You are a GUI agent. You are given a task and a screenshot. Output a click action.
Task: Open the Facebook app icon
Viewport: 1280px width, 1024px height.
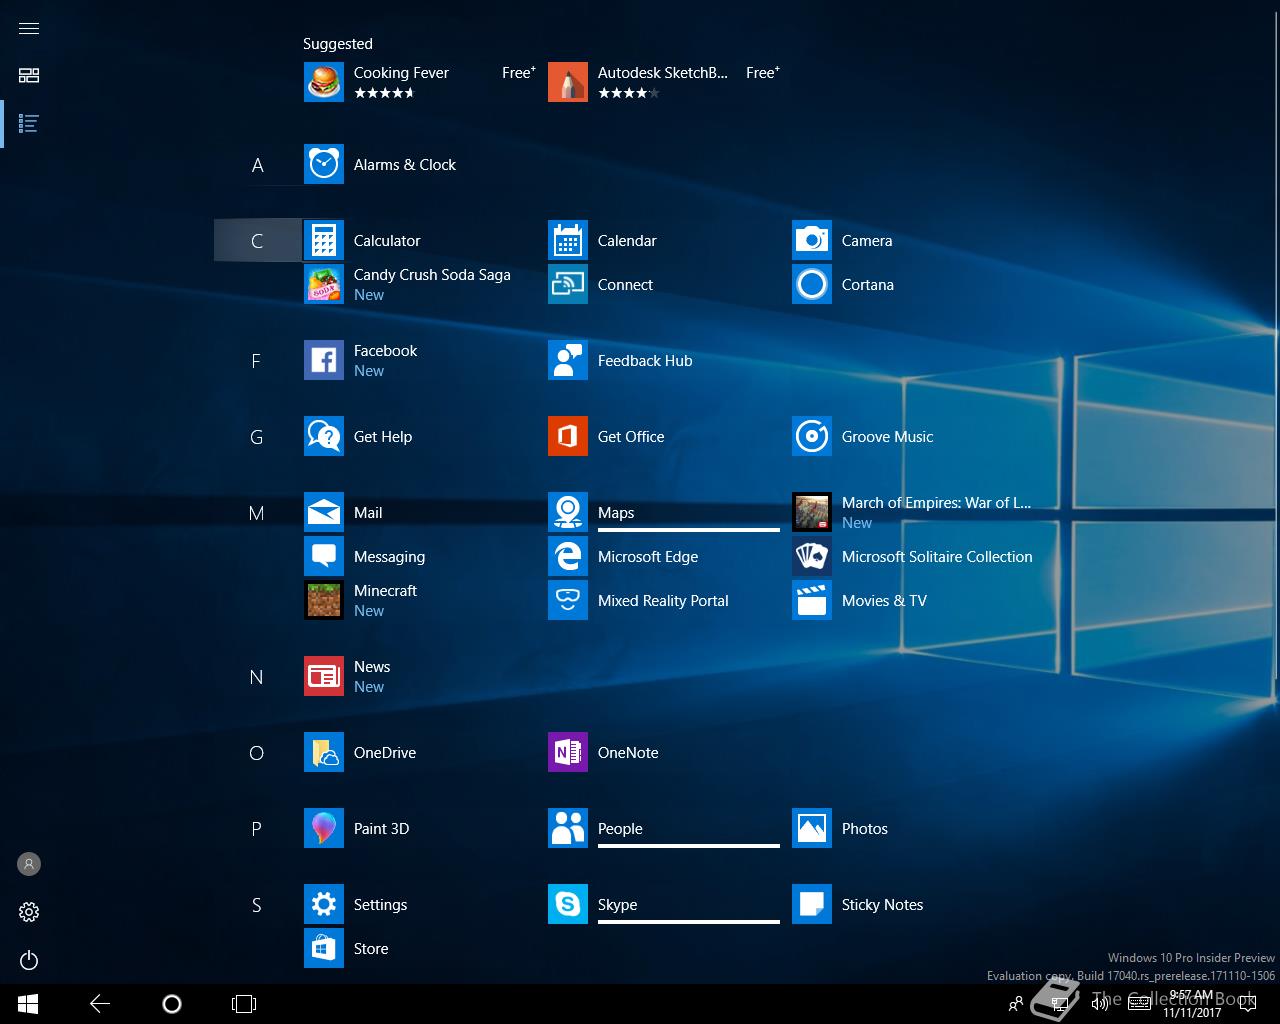click(323, 360)
